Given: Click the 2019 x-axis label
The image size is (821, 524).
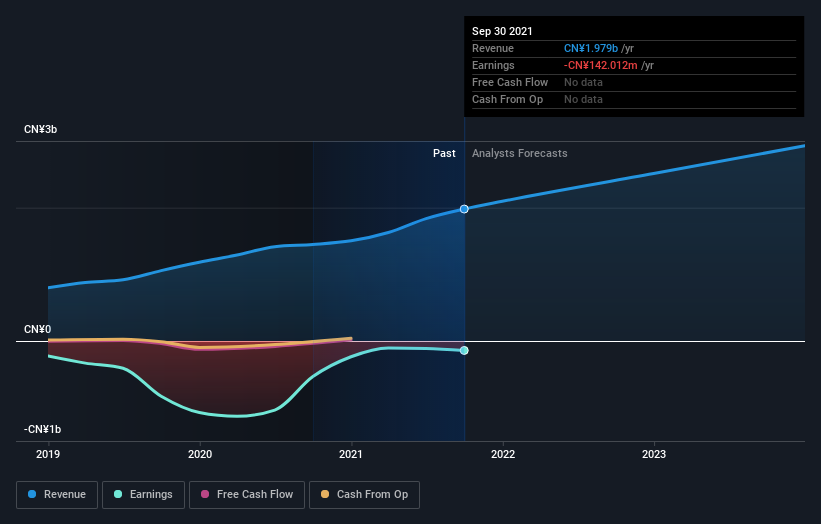Looking at the screenshot, I should [48, 454].
